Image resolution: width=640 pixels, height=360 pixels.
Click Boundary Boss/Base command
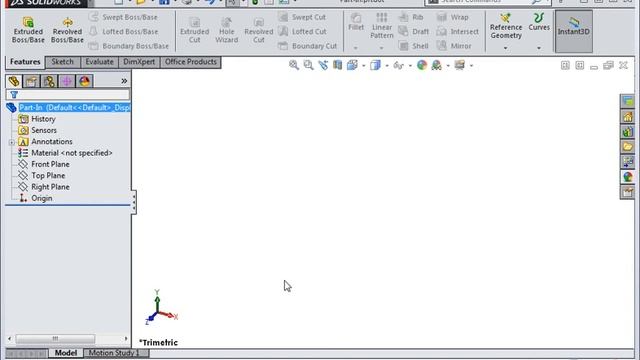point(129,46)
